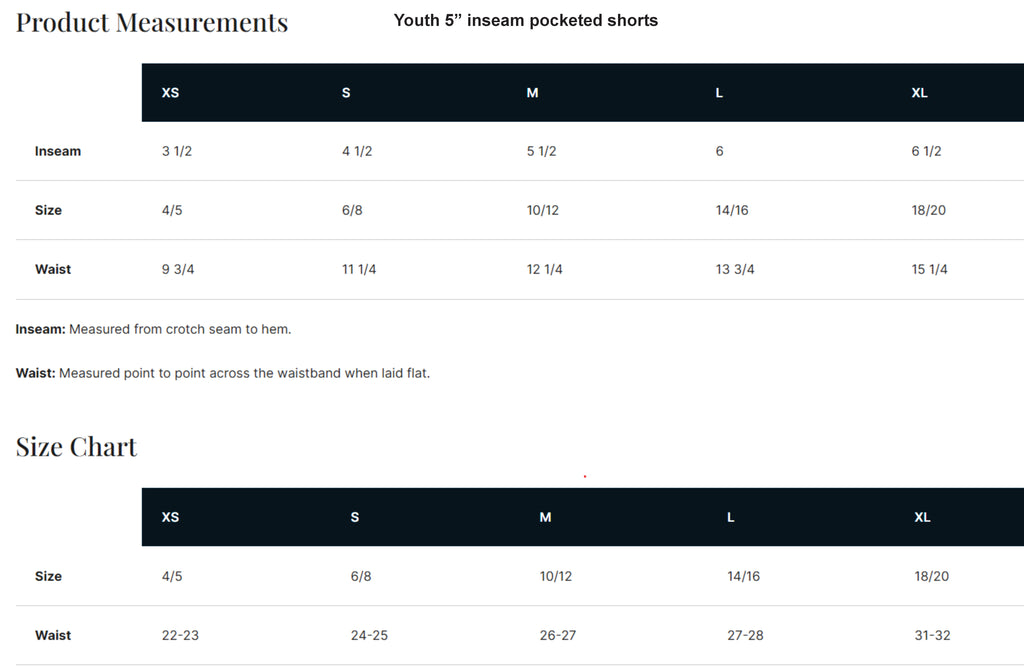This screenshot has width=1024, height=668.
Task: Click the 22-23 waist range
Action: (180, 635)
